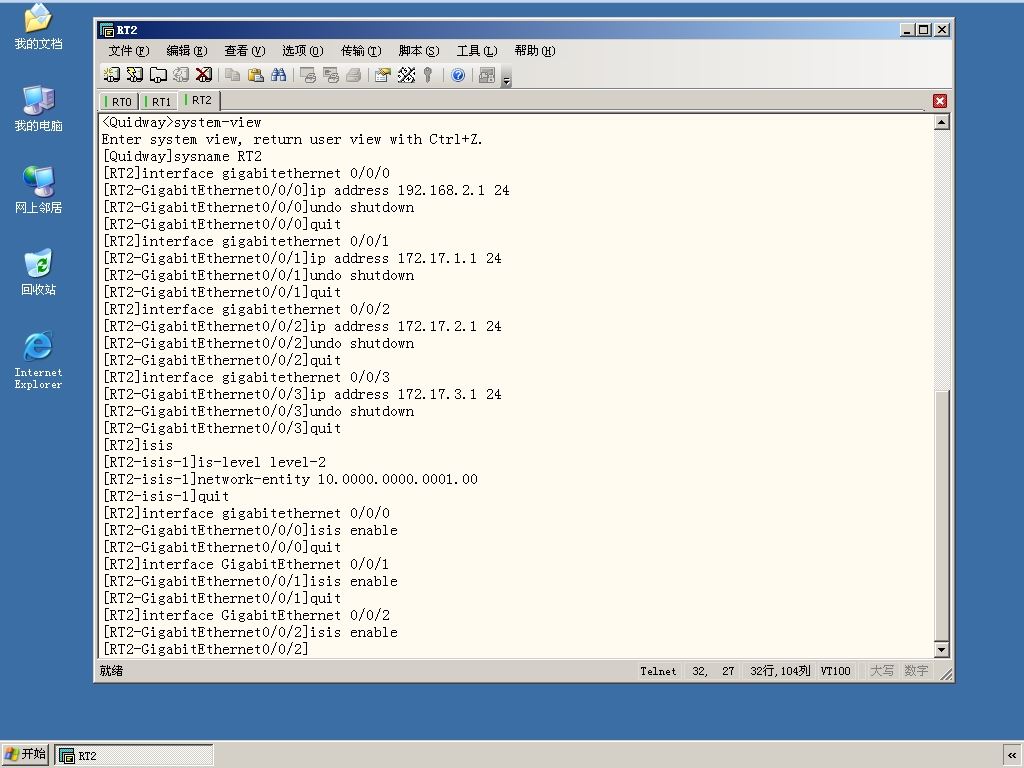Click the Print Screen icon
The height and width of the screenshot is (768, 1024).
(x=308, y=75)
